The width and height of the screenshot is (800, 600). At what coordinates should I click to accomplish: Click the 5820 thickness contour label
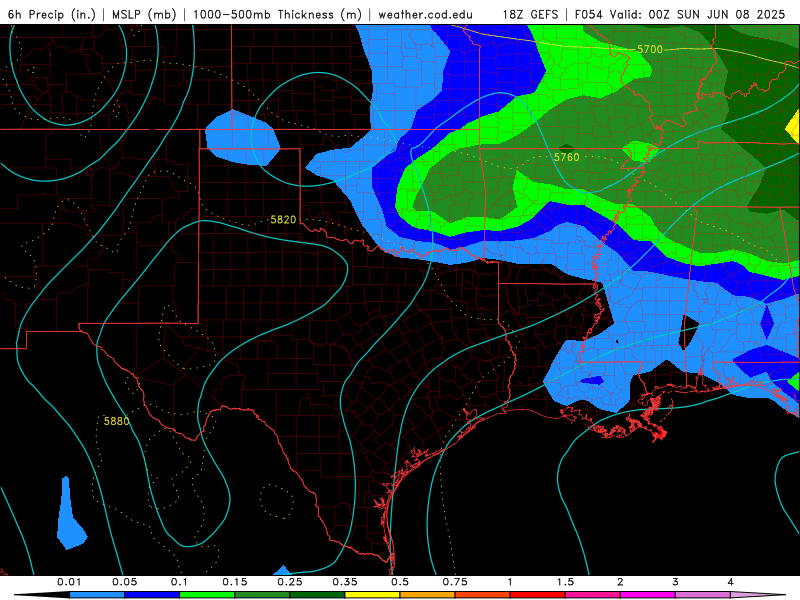pos(283,220)
